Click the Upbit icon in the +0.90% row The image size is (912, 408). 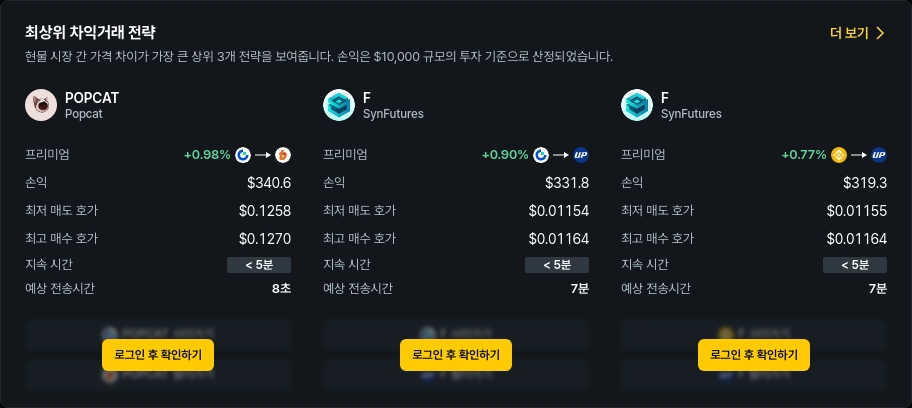[x=581, y=155]
